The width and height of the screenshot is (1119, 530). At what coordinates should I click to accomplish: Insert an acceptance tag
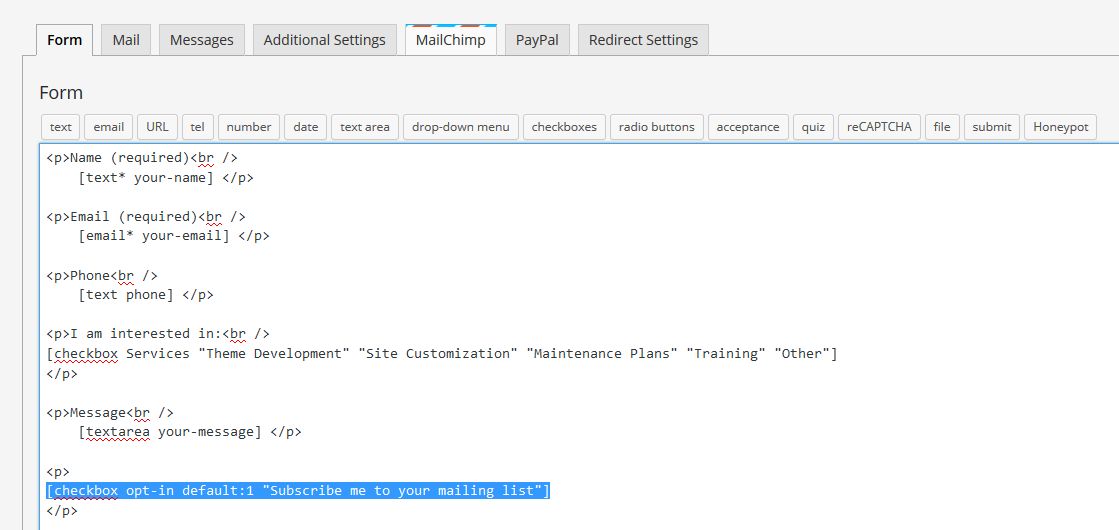pos(748,127)
